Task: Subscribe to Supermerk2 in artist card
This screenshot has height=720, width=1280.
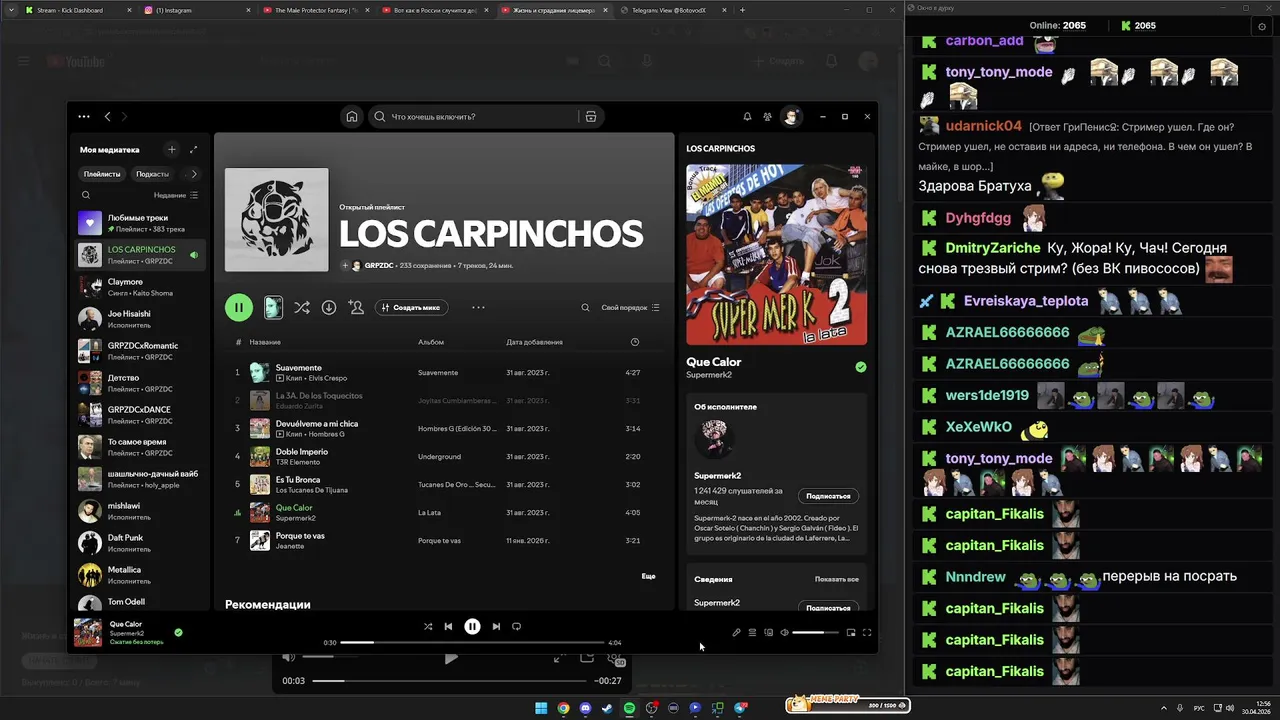Action: point(828,496)
